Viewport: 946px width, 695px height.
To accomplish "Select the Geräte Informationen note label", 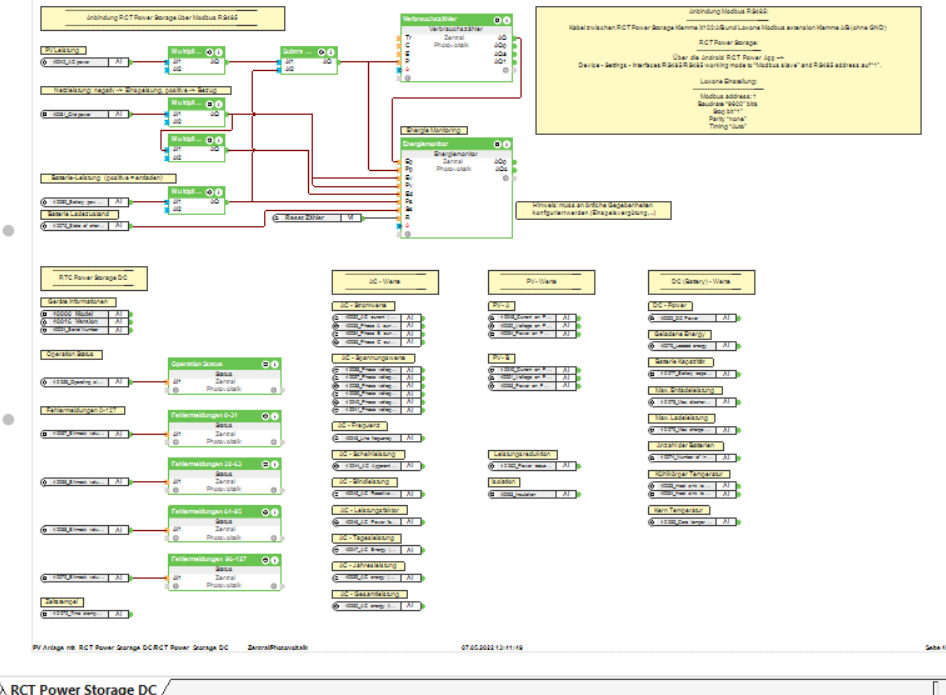I will pyautogui.click(x=78, y=302).
